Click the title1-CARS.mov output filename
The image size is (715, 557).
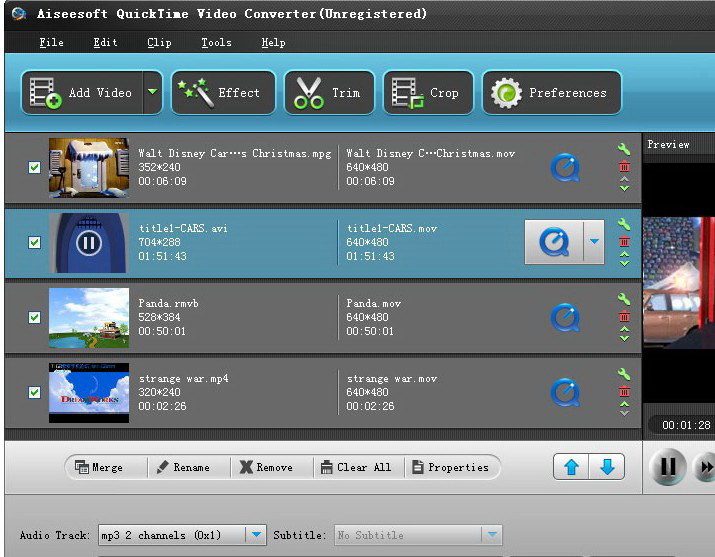pos(392,228)
